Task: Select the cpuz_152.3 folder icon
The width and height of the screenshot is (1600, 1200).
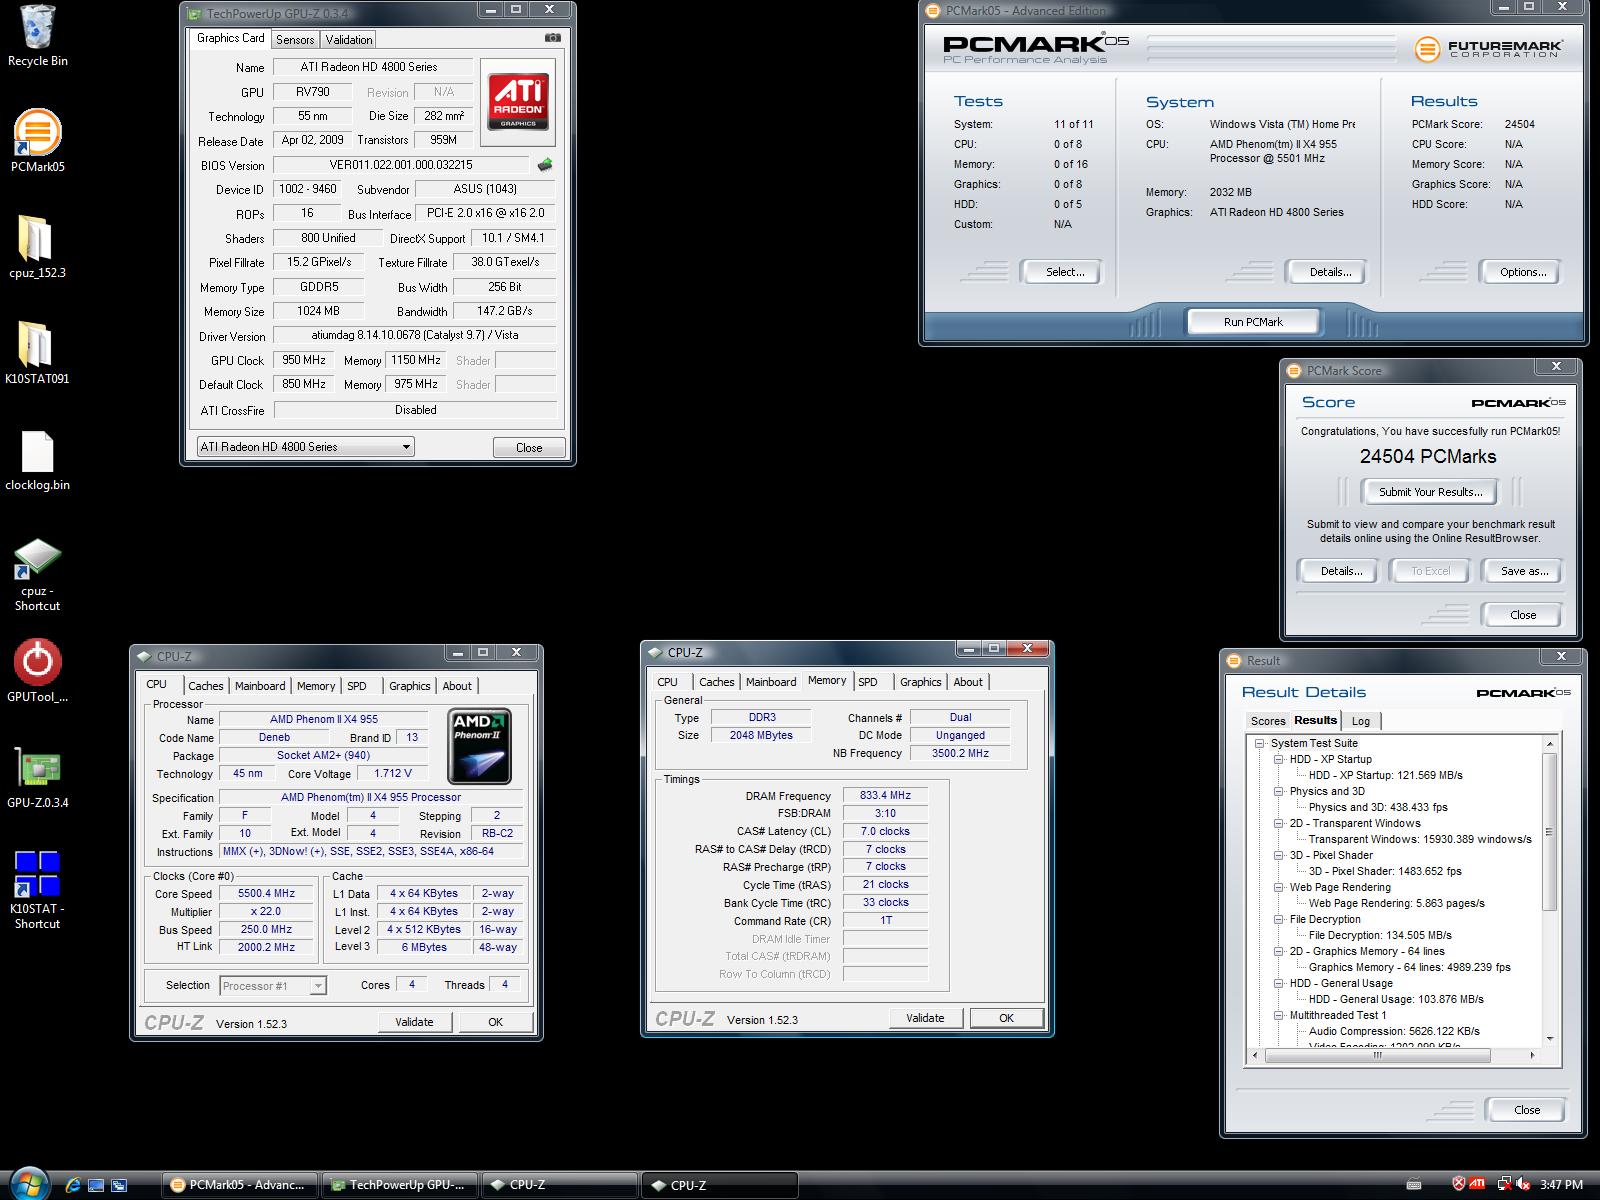Action: point(36,247)
